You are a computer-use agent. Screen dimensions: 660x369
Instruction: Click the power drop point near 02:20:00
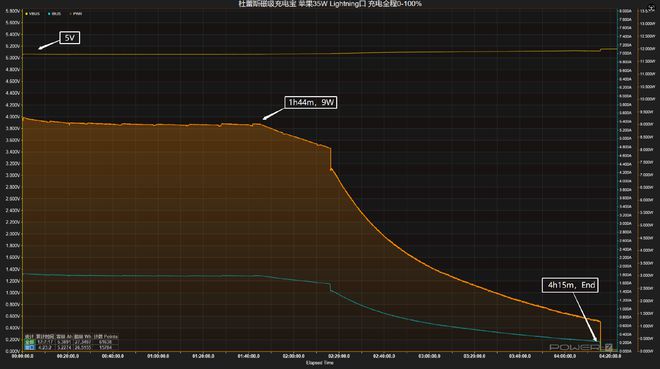tap(331, 159)
